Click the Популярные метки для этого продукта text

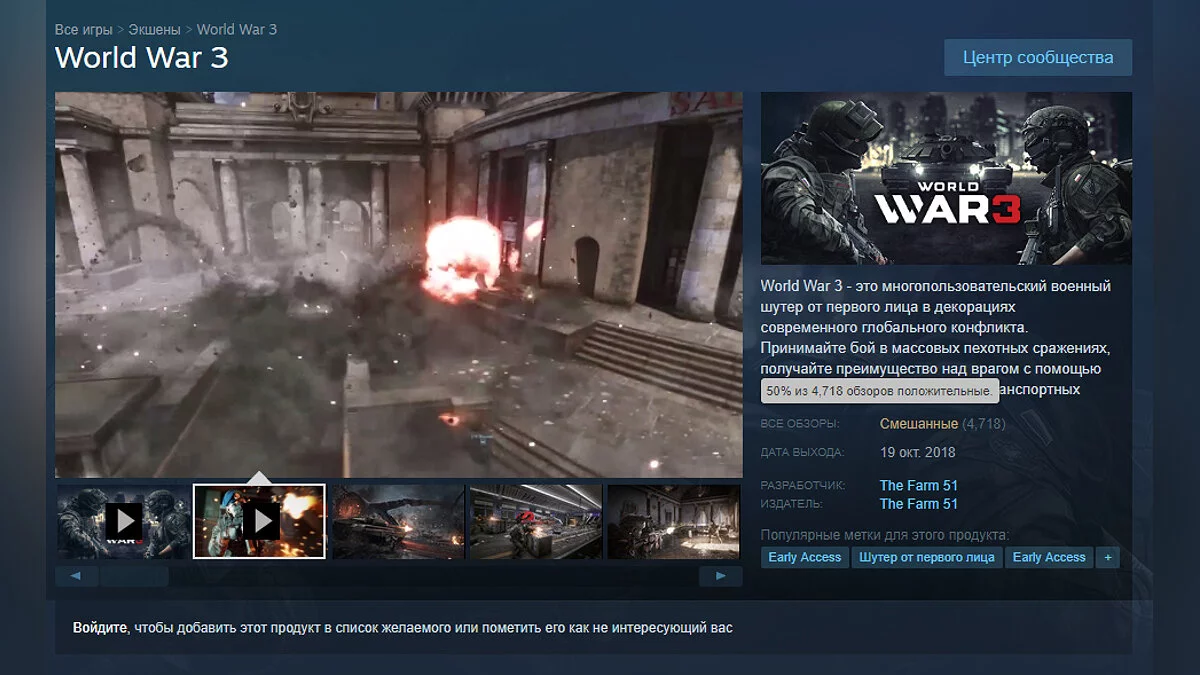pos(885,535)
